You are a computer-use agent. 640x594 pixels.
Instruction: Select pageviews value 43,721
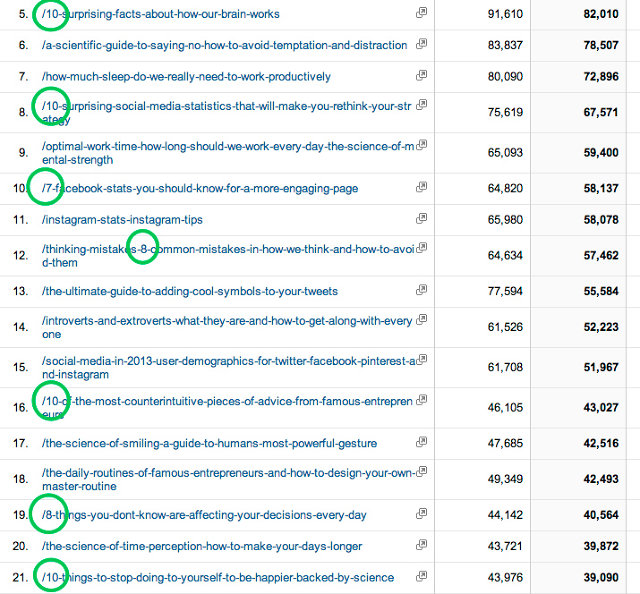pyautogui.click(x=505, y=546)
